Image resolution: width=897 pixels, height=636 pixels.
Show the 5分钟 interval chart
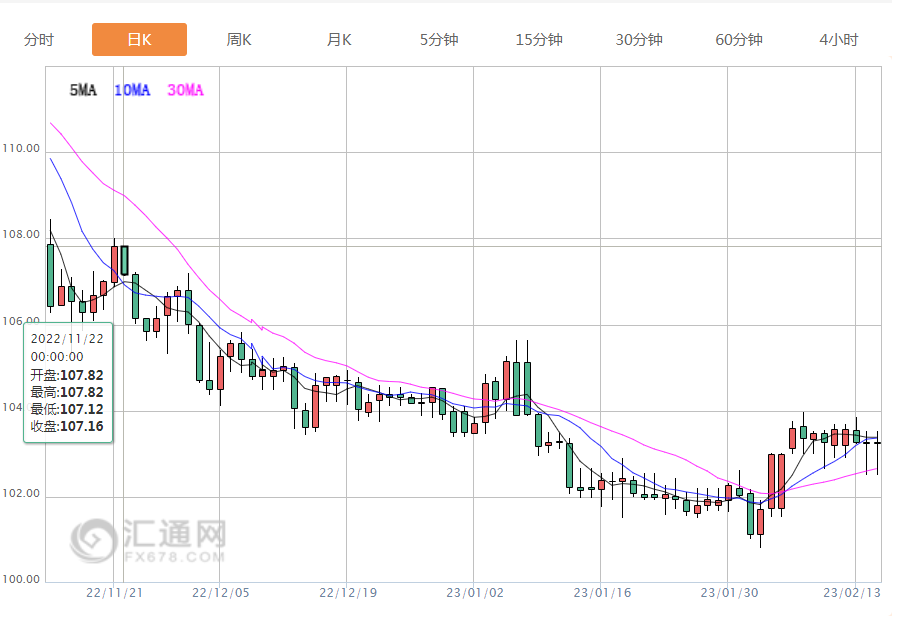coord(439,40)
